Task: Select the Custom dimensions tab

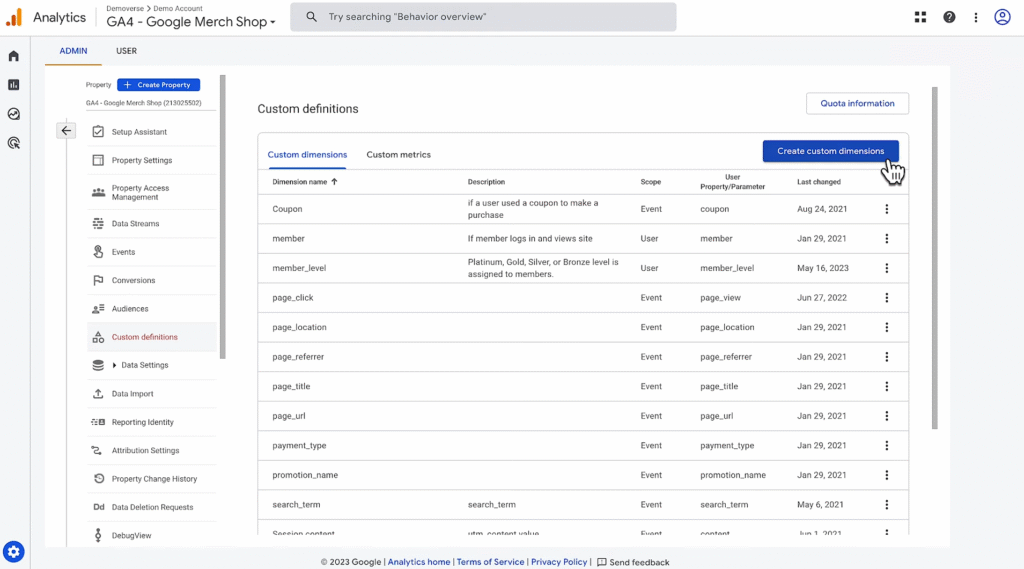Action: (307, 155)
